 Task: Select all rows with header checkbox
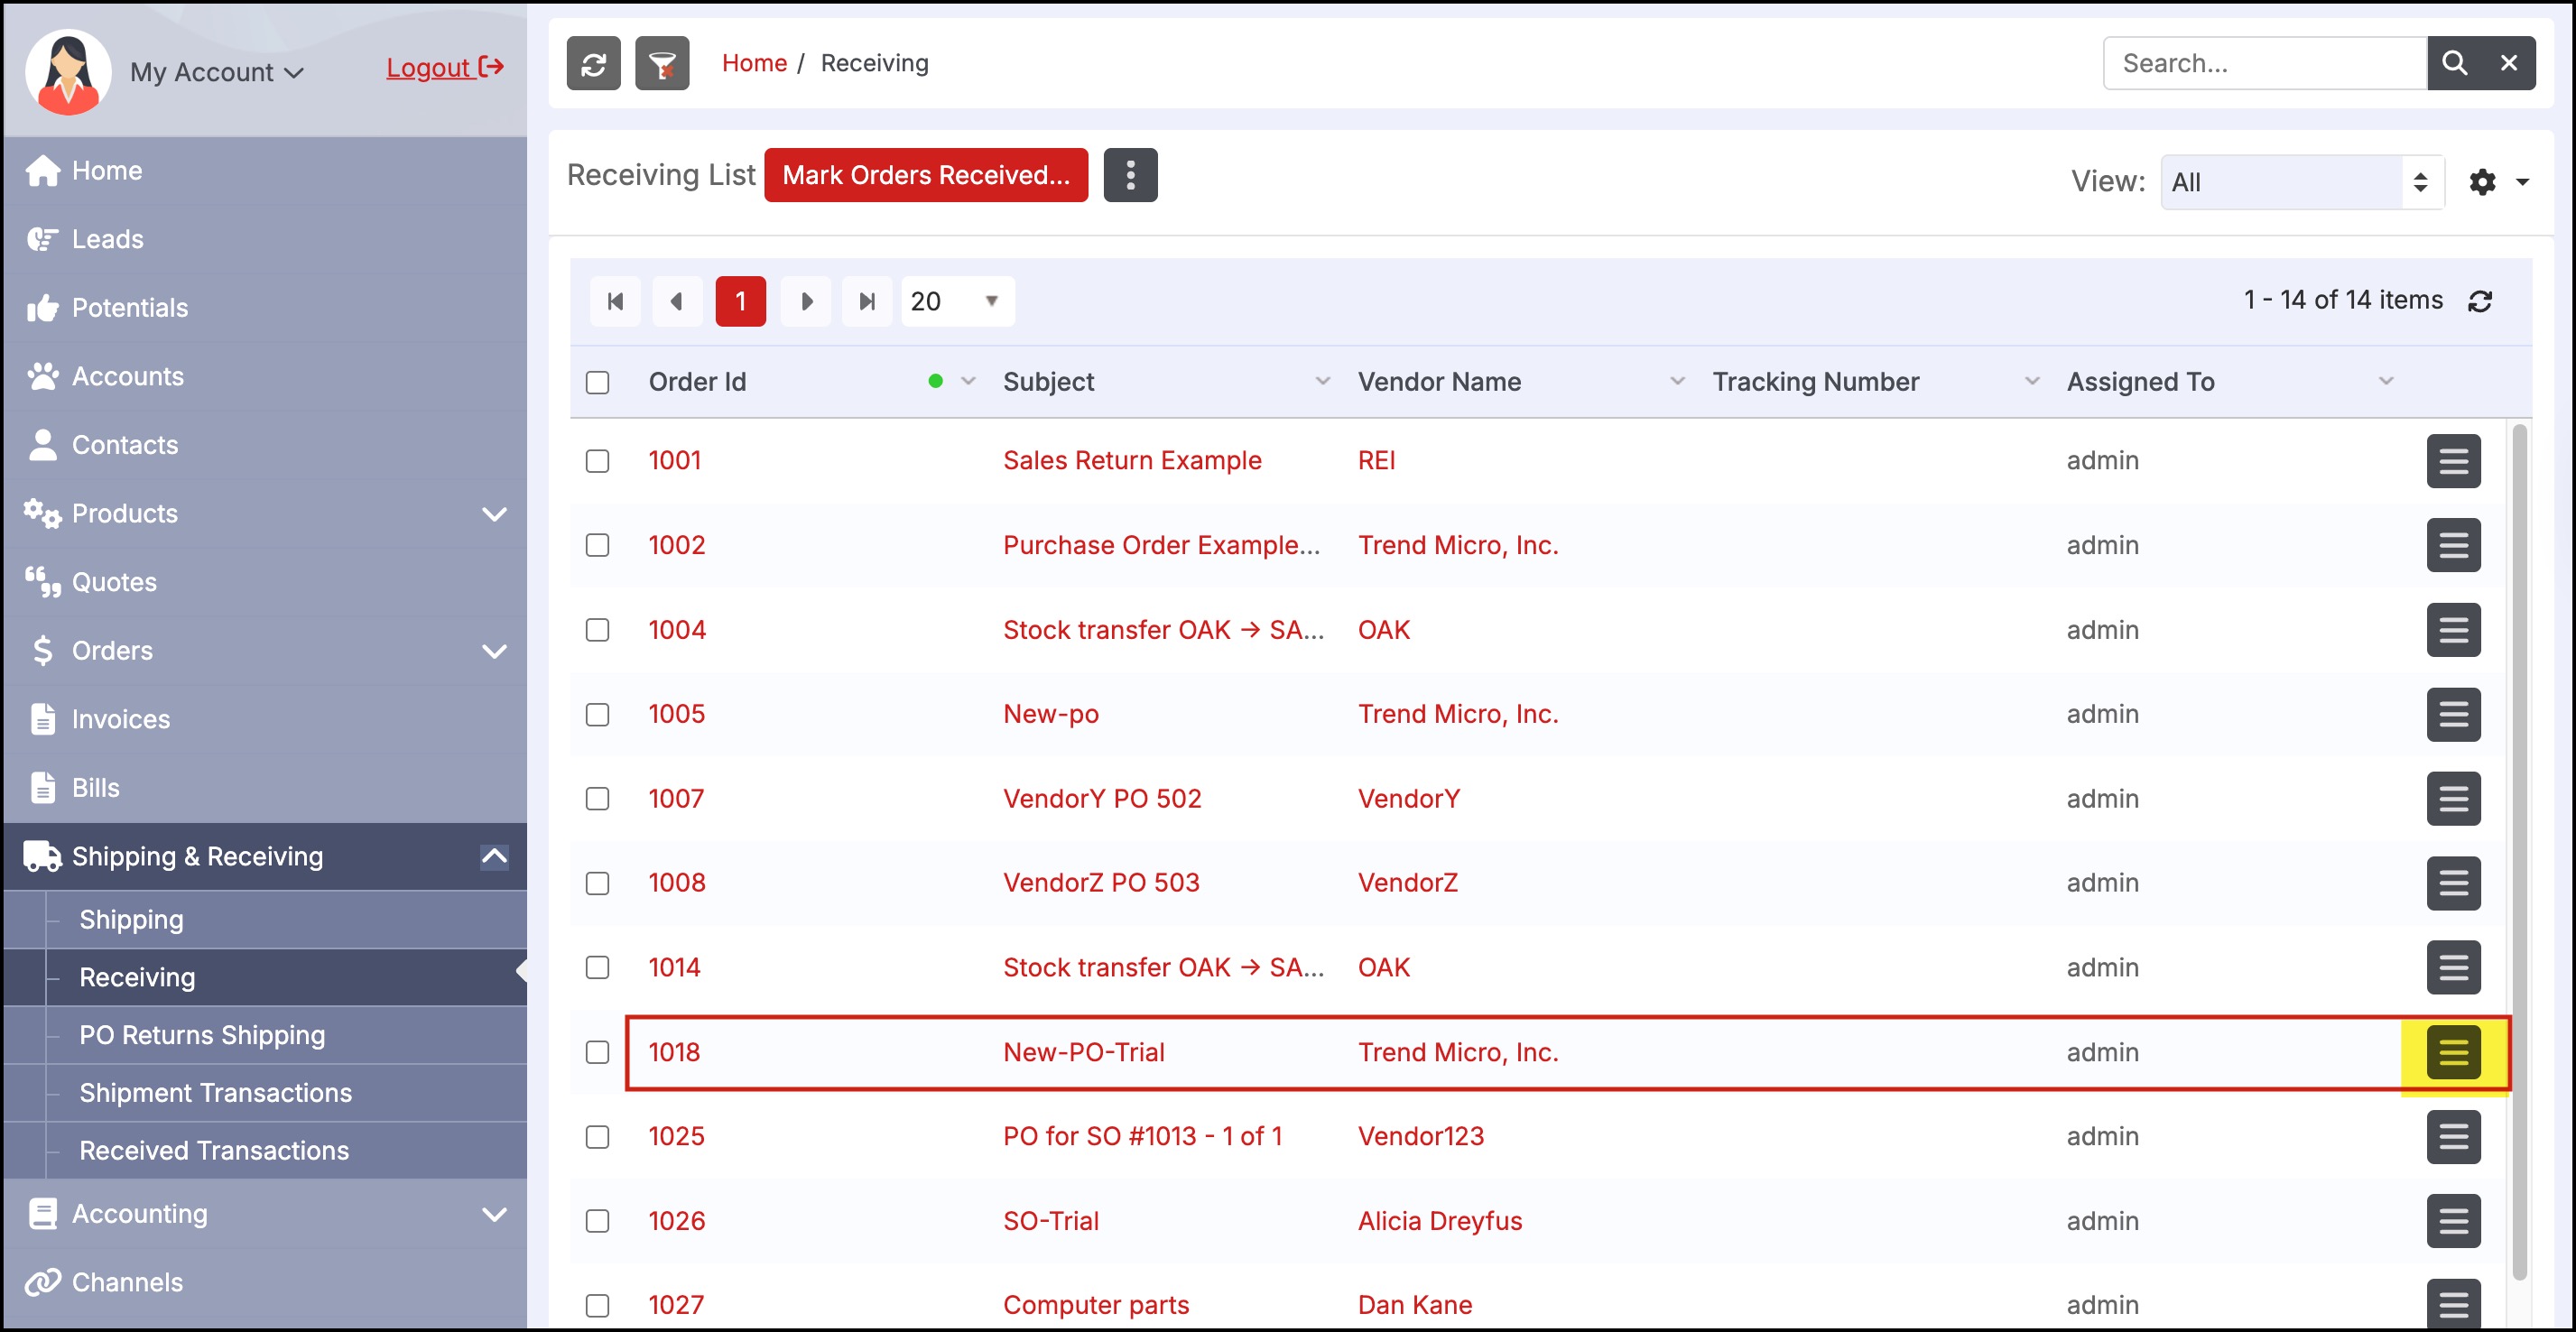597,382
